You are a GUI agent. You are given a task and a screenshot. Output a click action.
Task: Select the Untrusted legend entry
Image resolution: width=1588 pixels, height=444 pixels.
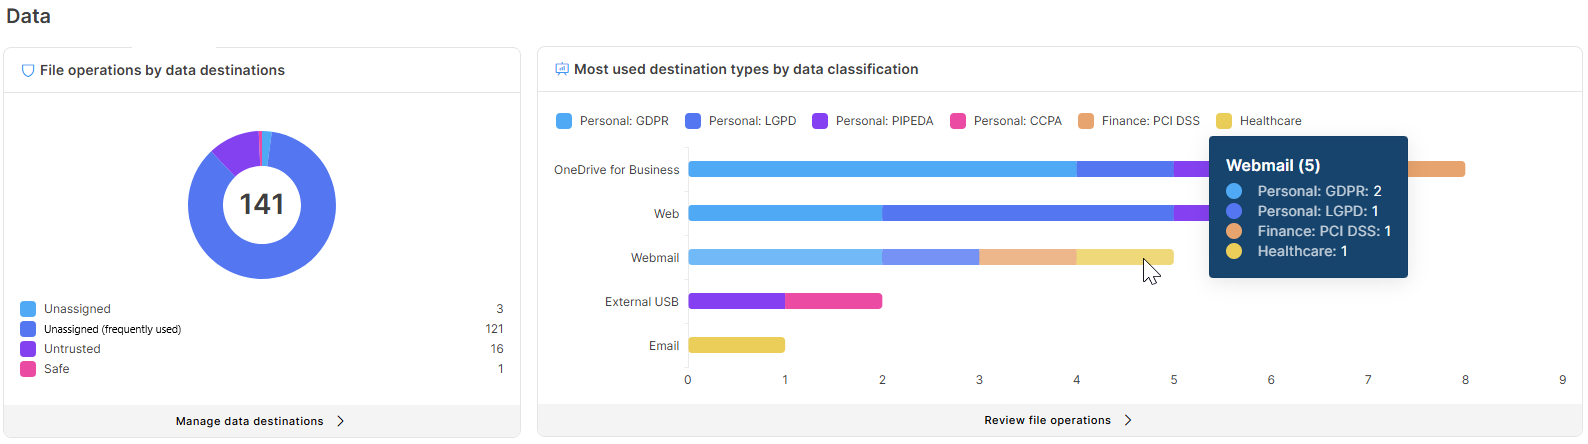(x=262, y=349)
